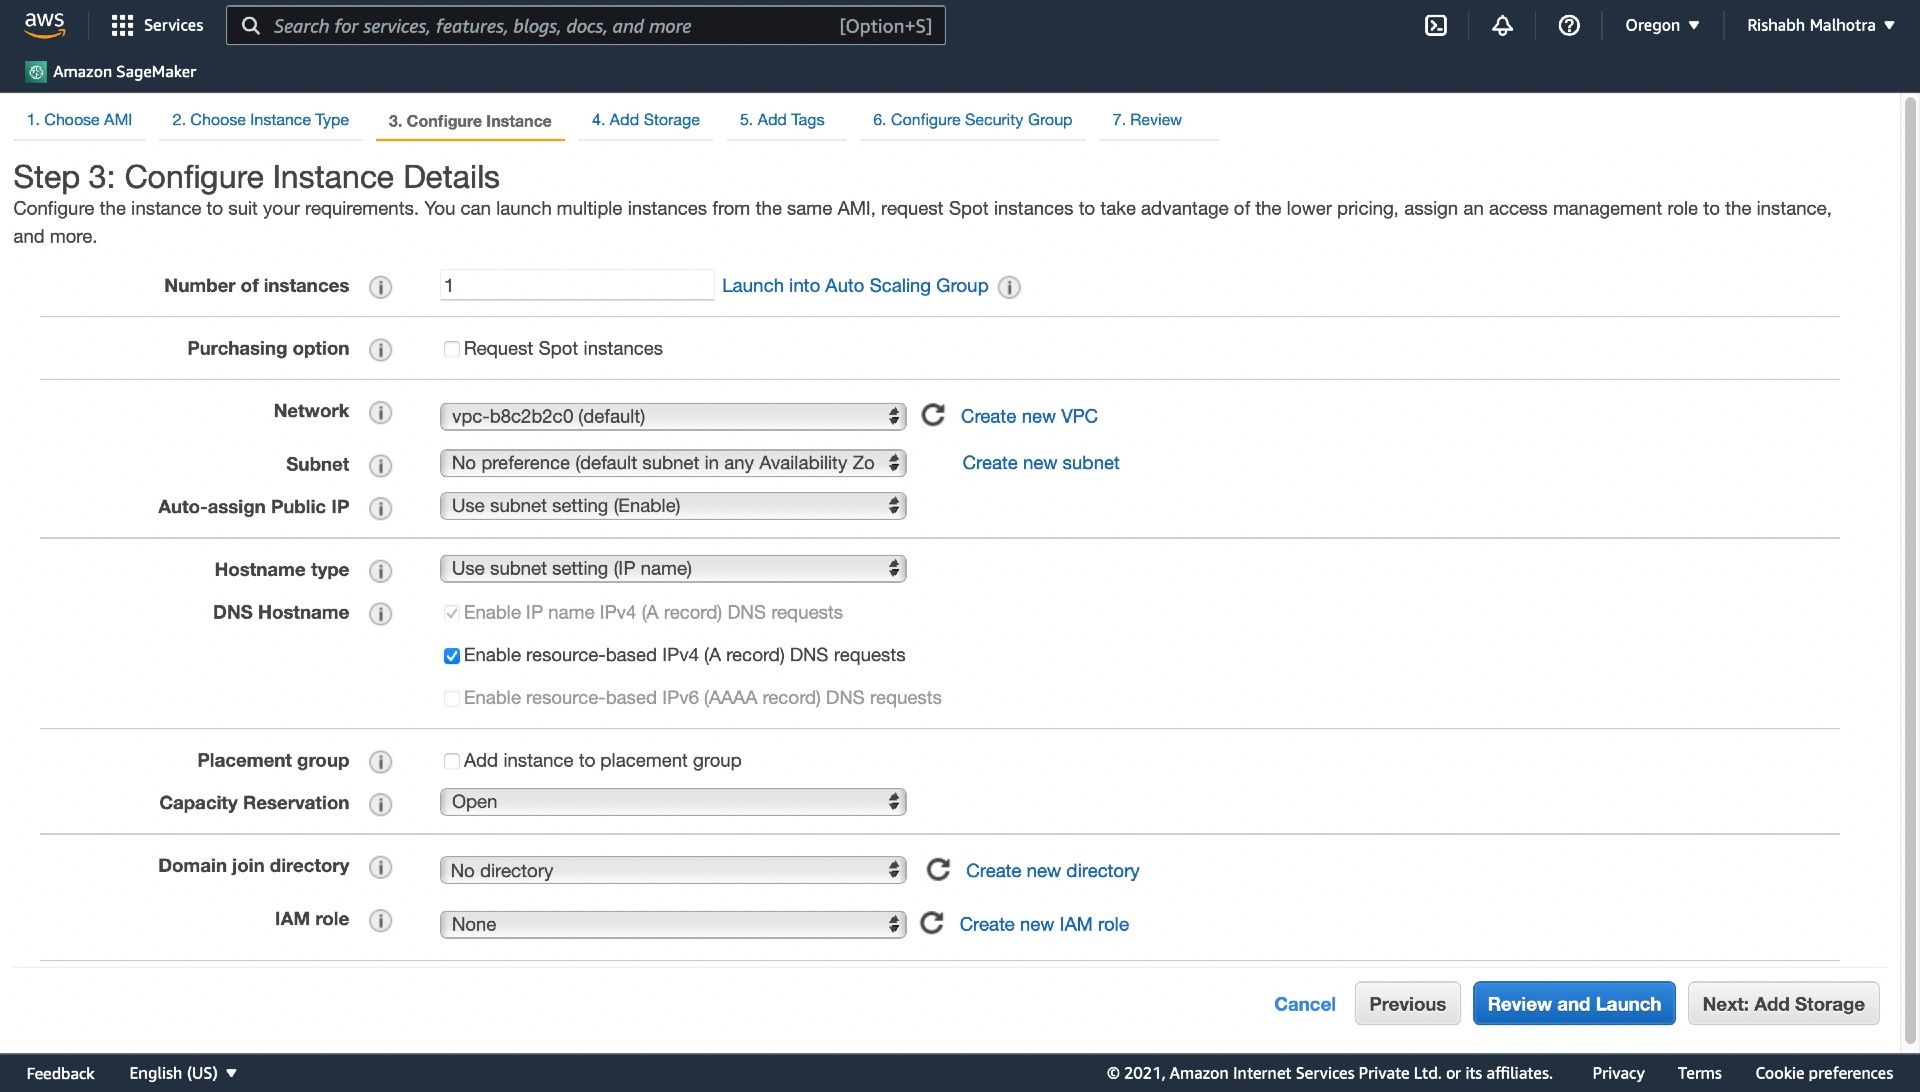Viewport: 1920px width, 1092px height.
Task: Open the Capacity Reservation dropdown
Action: (673, 802)
